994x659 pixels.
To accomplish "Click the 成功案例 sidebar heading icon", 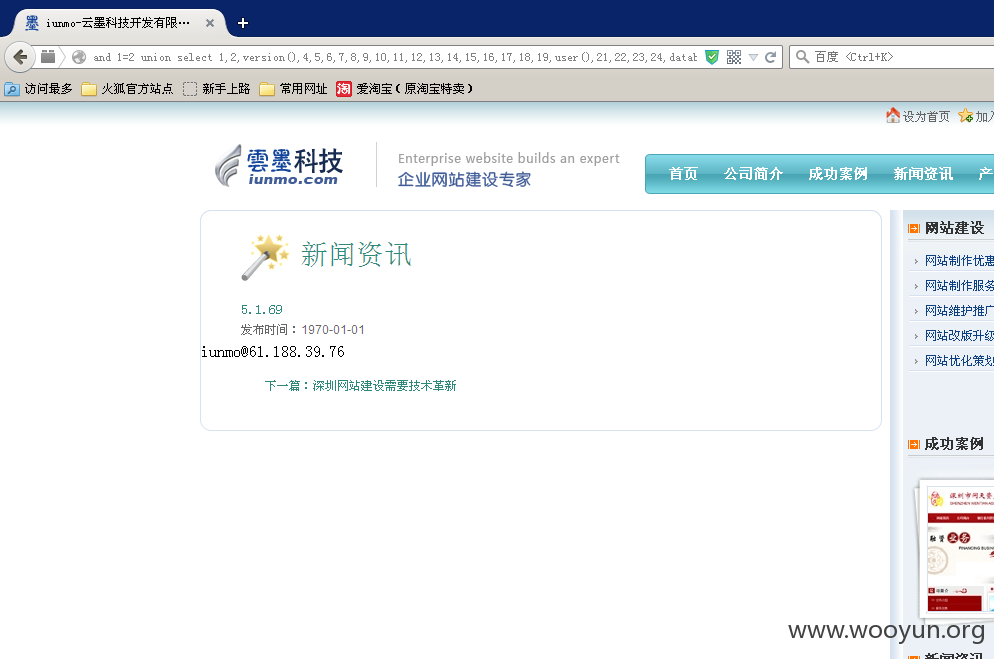I will (914, 444).
